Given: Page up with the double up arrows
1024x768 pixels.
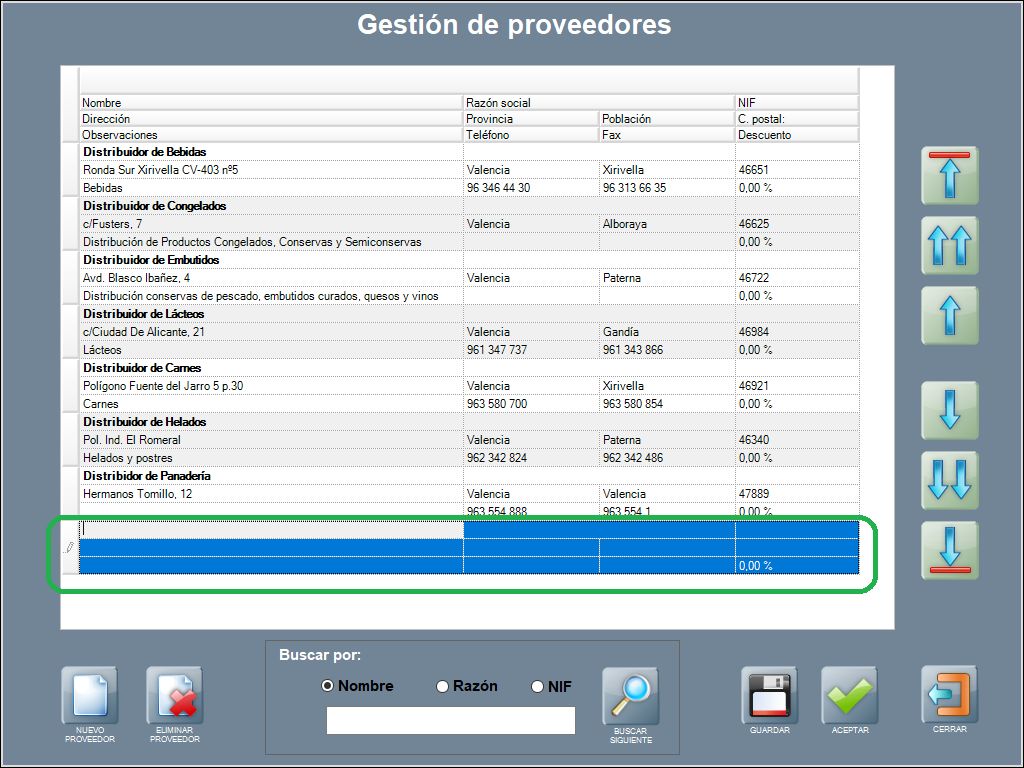Looking at the screenshot, I should point(949,246).
